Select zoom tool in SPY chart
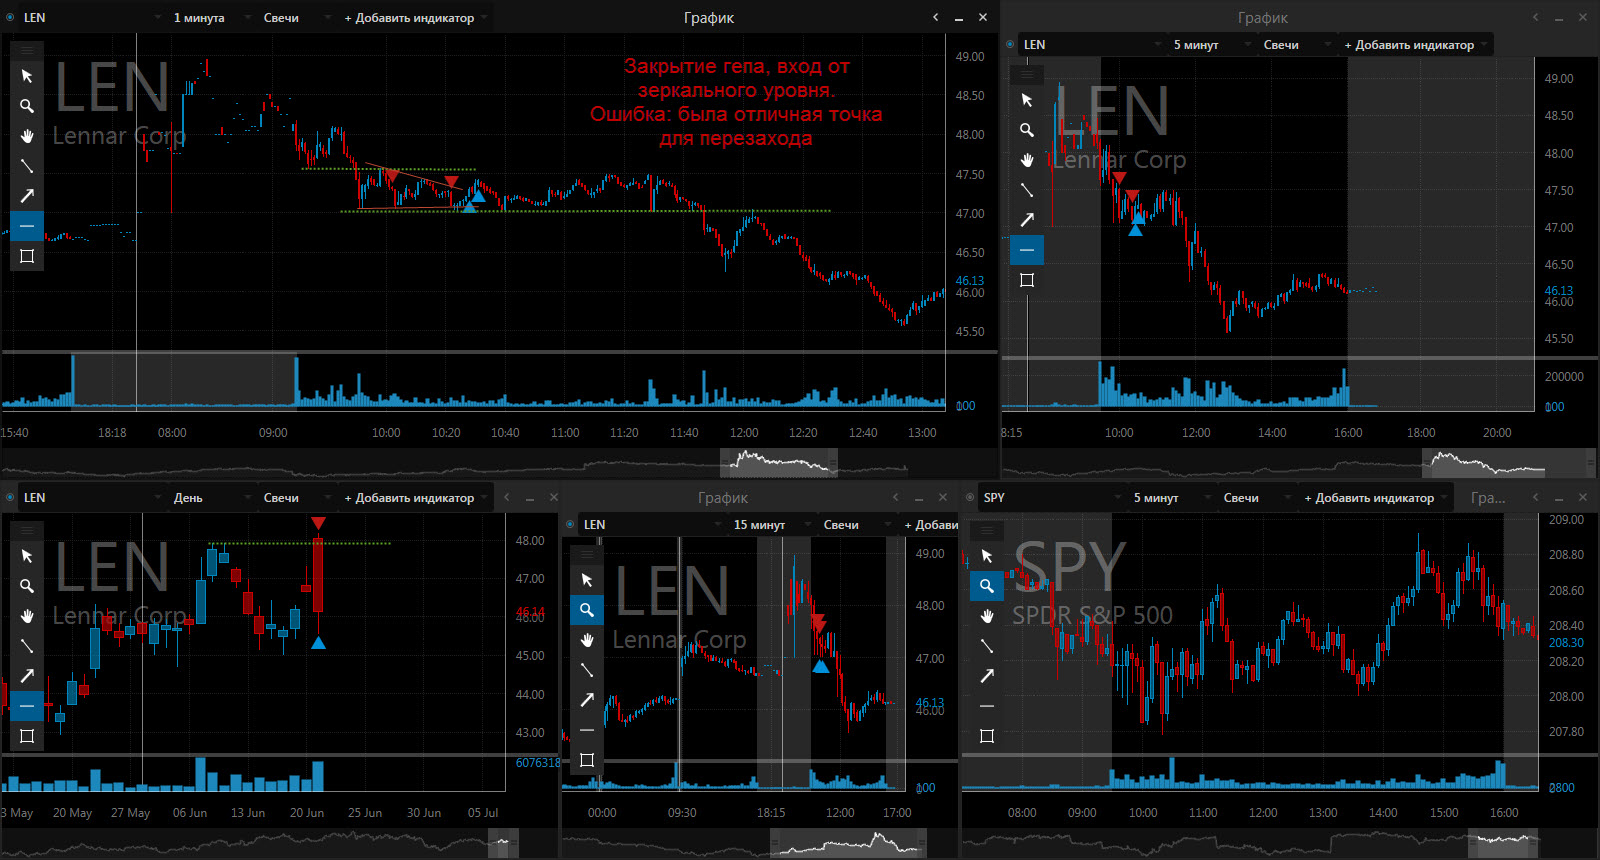This screenshot has width=1600, height=860. pyautogui.click(x=987, y=586)
